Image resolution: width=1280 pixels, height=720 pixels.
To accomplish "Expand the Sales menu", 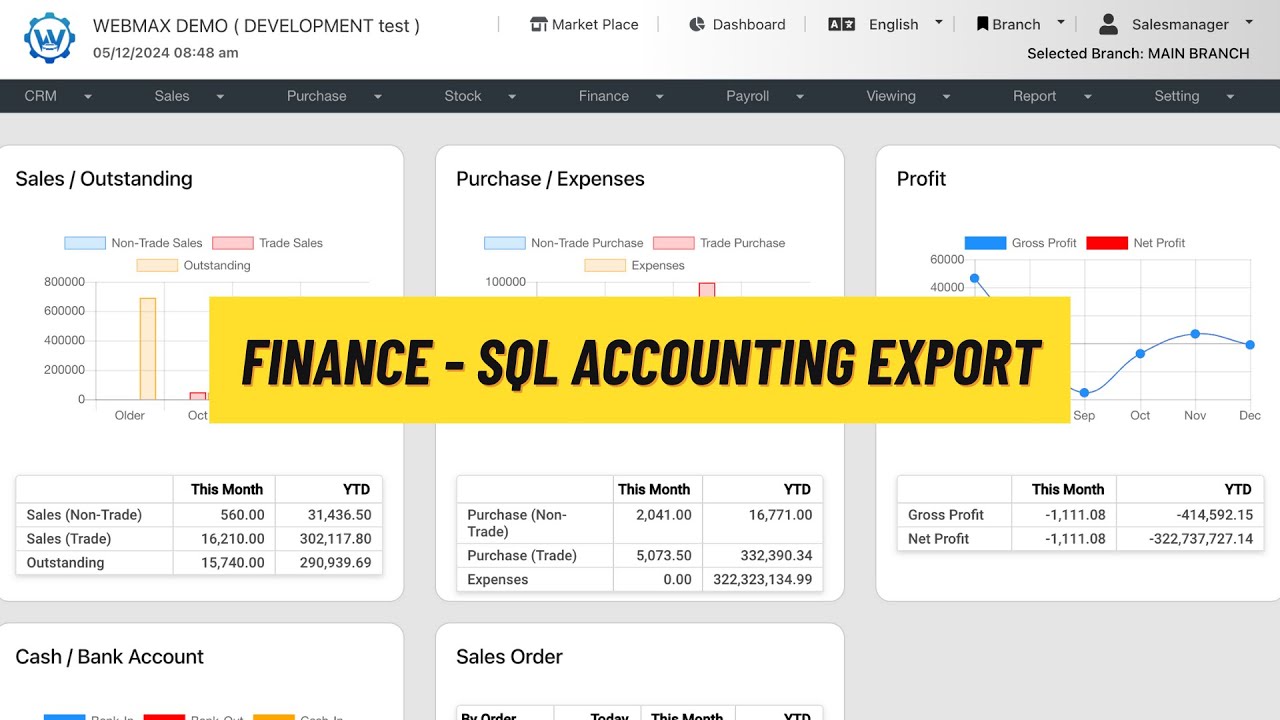I will 189,96.
